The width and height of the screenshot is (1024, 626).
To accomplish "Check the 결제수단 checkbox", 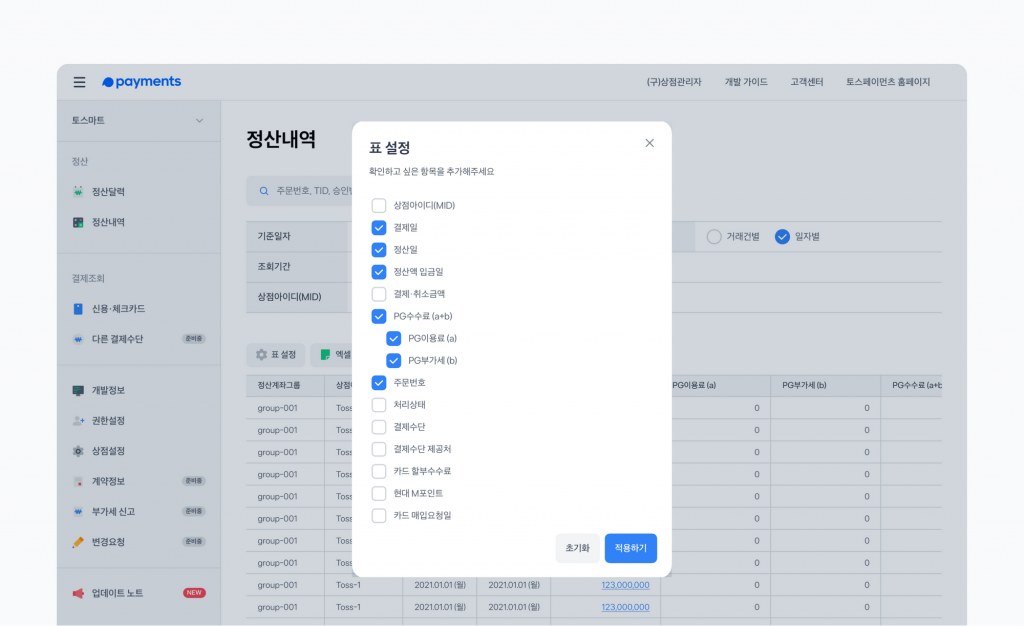I will click(379, 428).
